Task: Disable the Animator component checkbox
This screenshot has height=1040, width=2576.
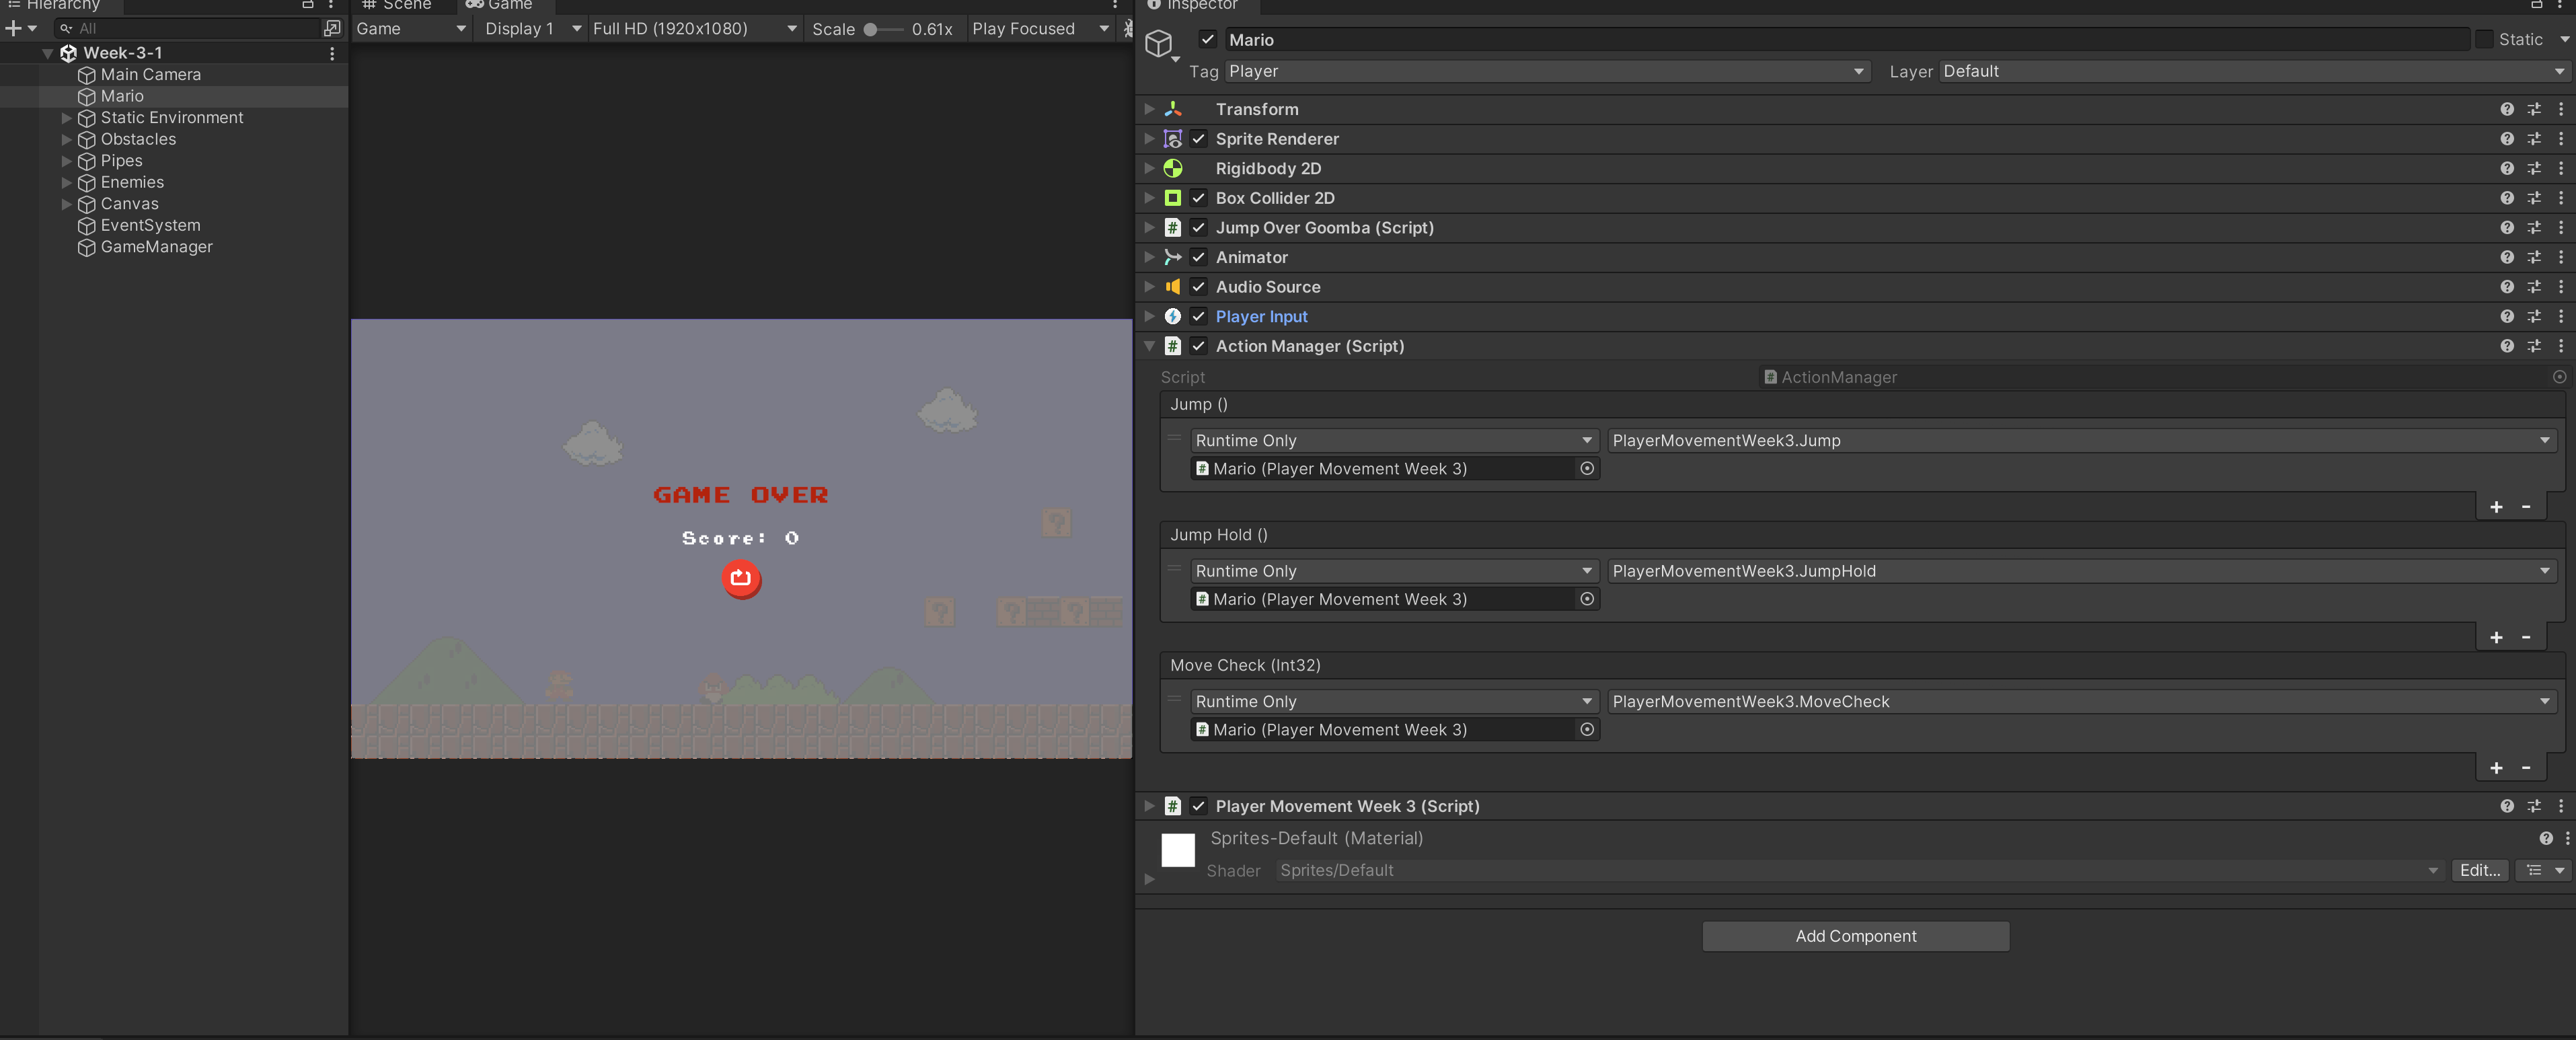Action: tap(1198, 257)
